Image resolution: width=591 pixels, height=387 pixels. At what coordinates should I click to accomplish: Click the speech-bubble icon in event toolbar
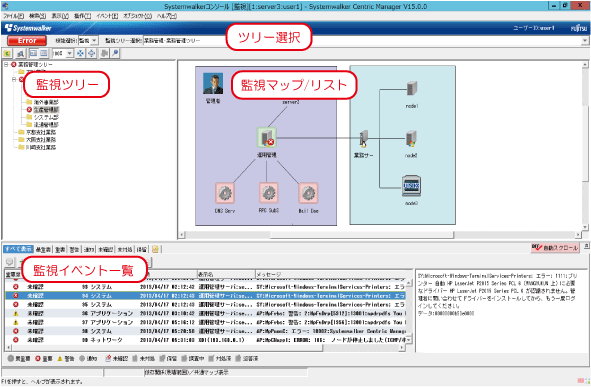(9, 262)
